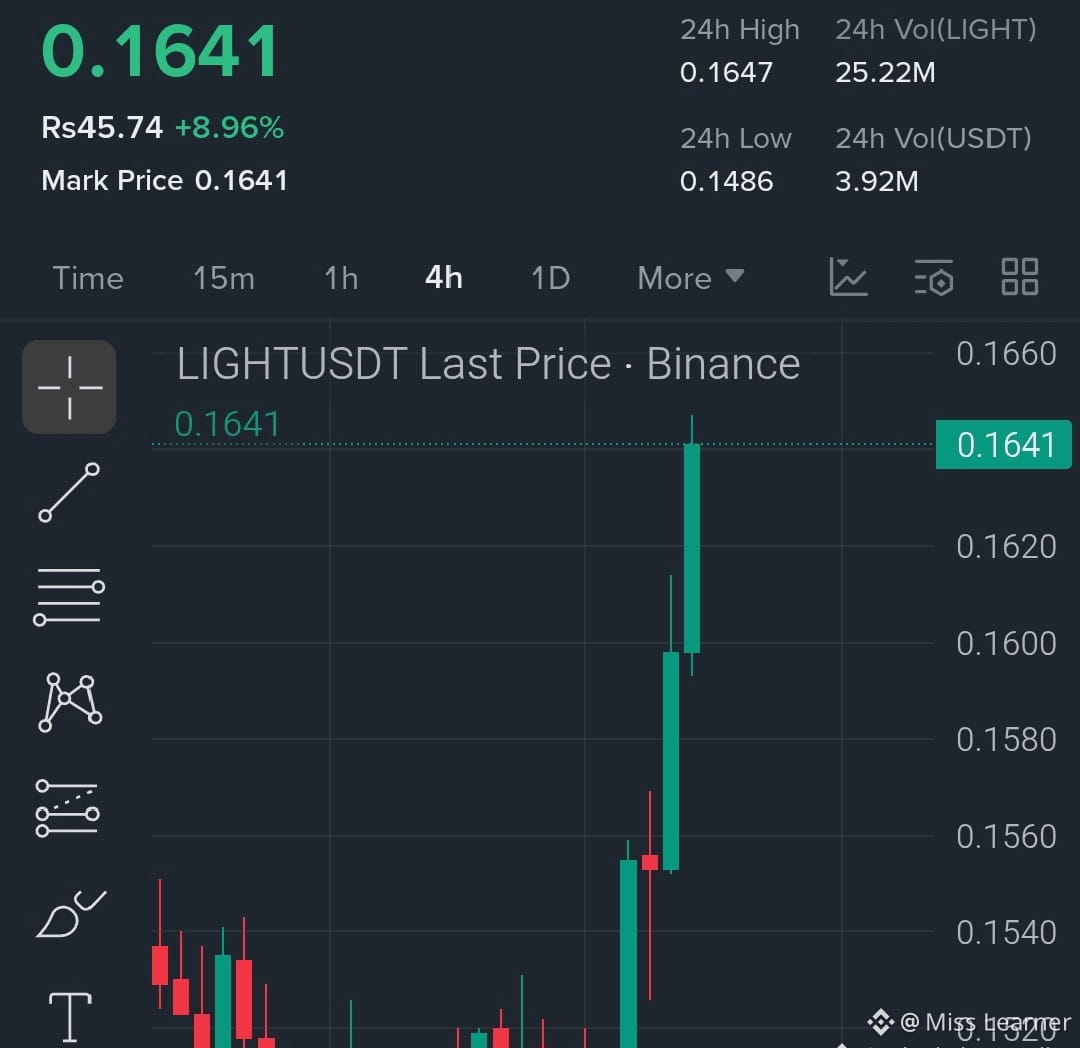Click the Mark Price 0.1641 text
This screenshot has width=1080, height=1048.
point(165,180)
